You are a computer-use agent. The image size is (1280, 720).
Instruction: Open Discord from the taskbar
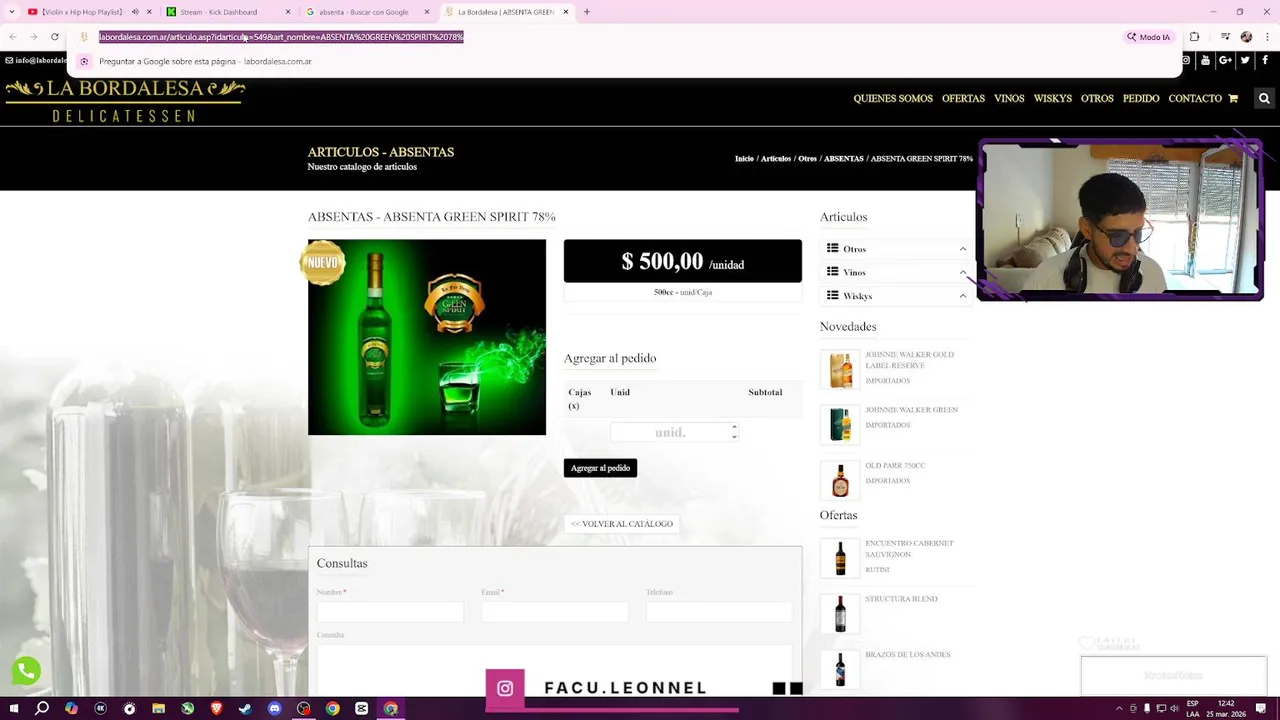click(x=274, y=708)
